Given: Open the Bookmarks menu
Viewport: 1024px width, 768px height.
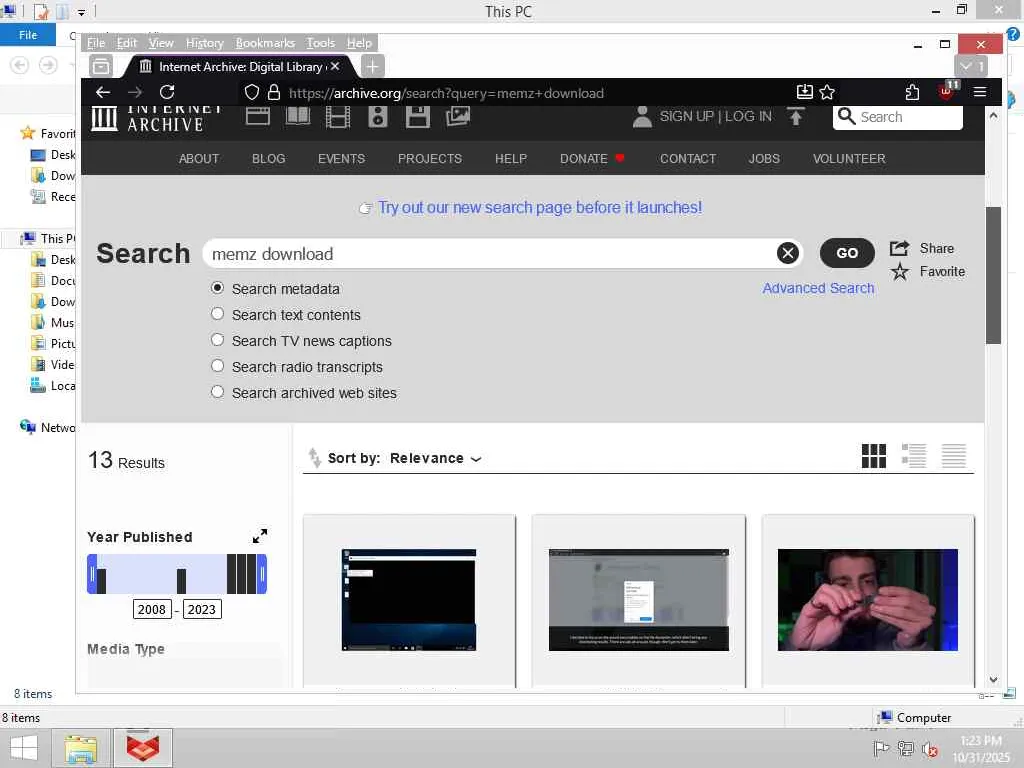Looking at the screenshot, I should pyautogui.click(x=265, y=43).
